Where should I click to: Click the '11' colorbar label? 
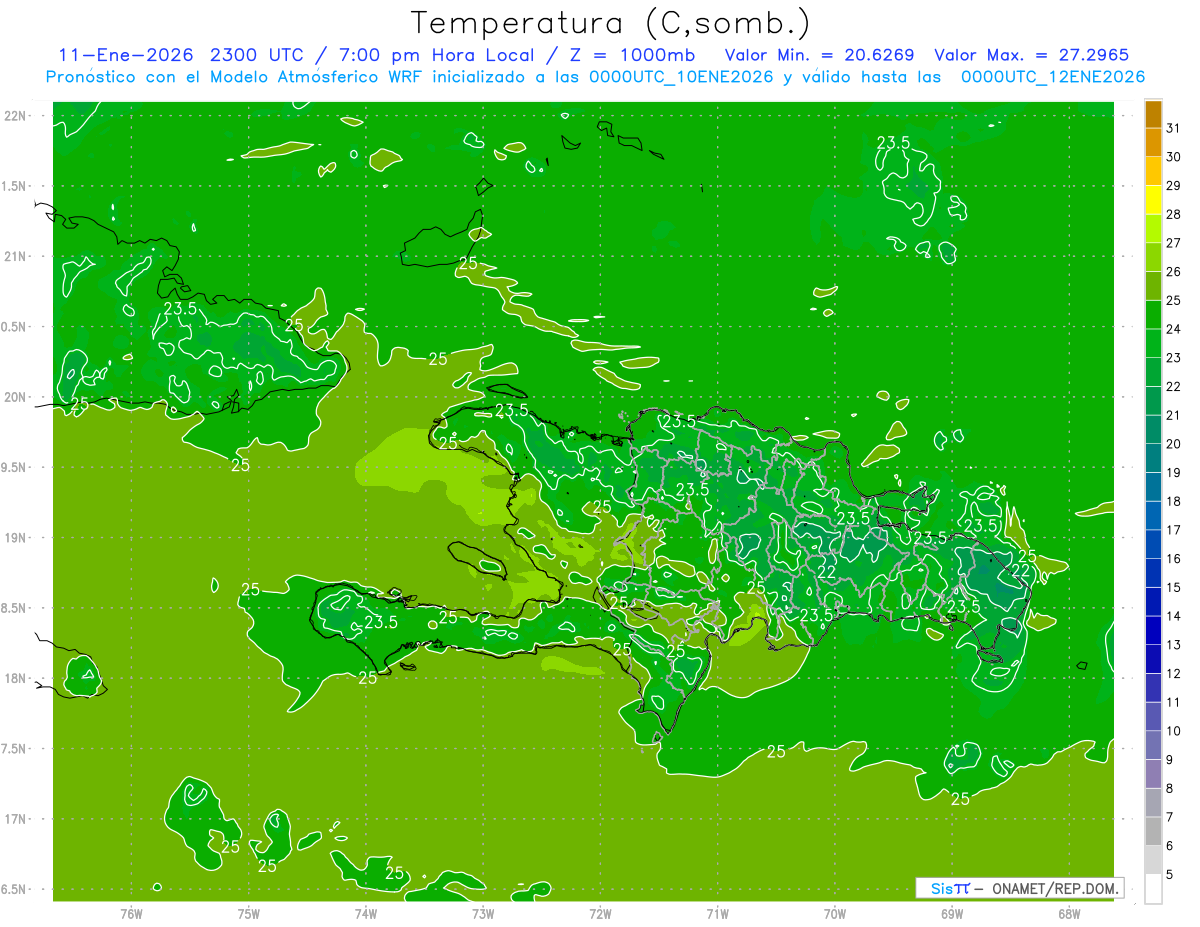coord(1173,703)
